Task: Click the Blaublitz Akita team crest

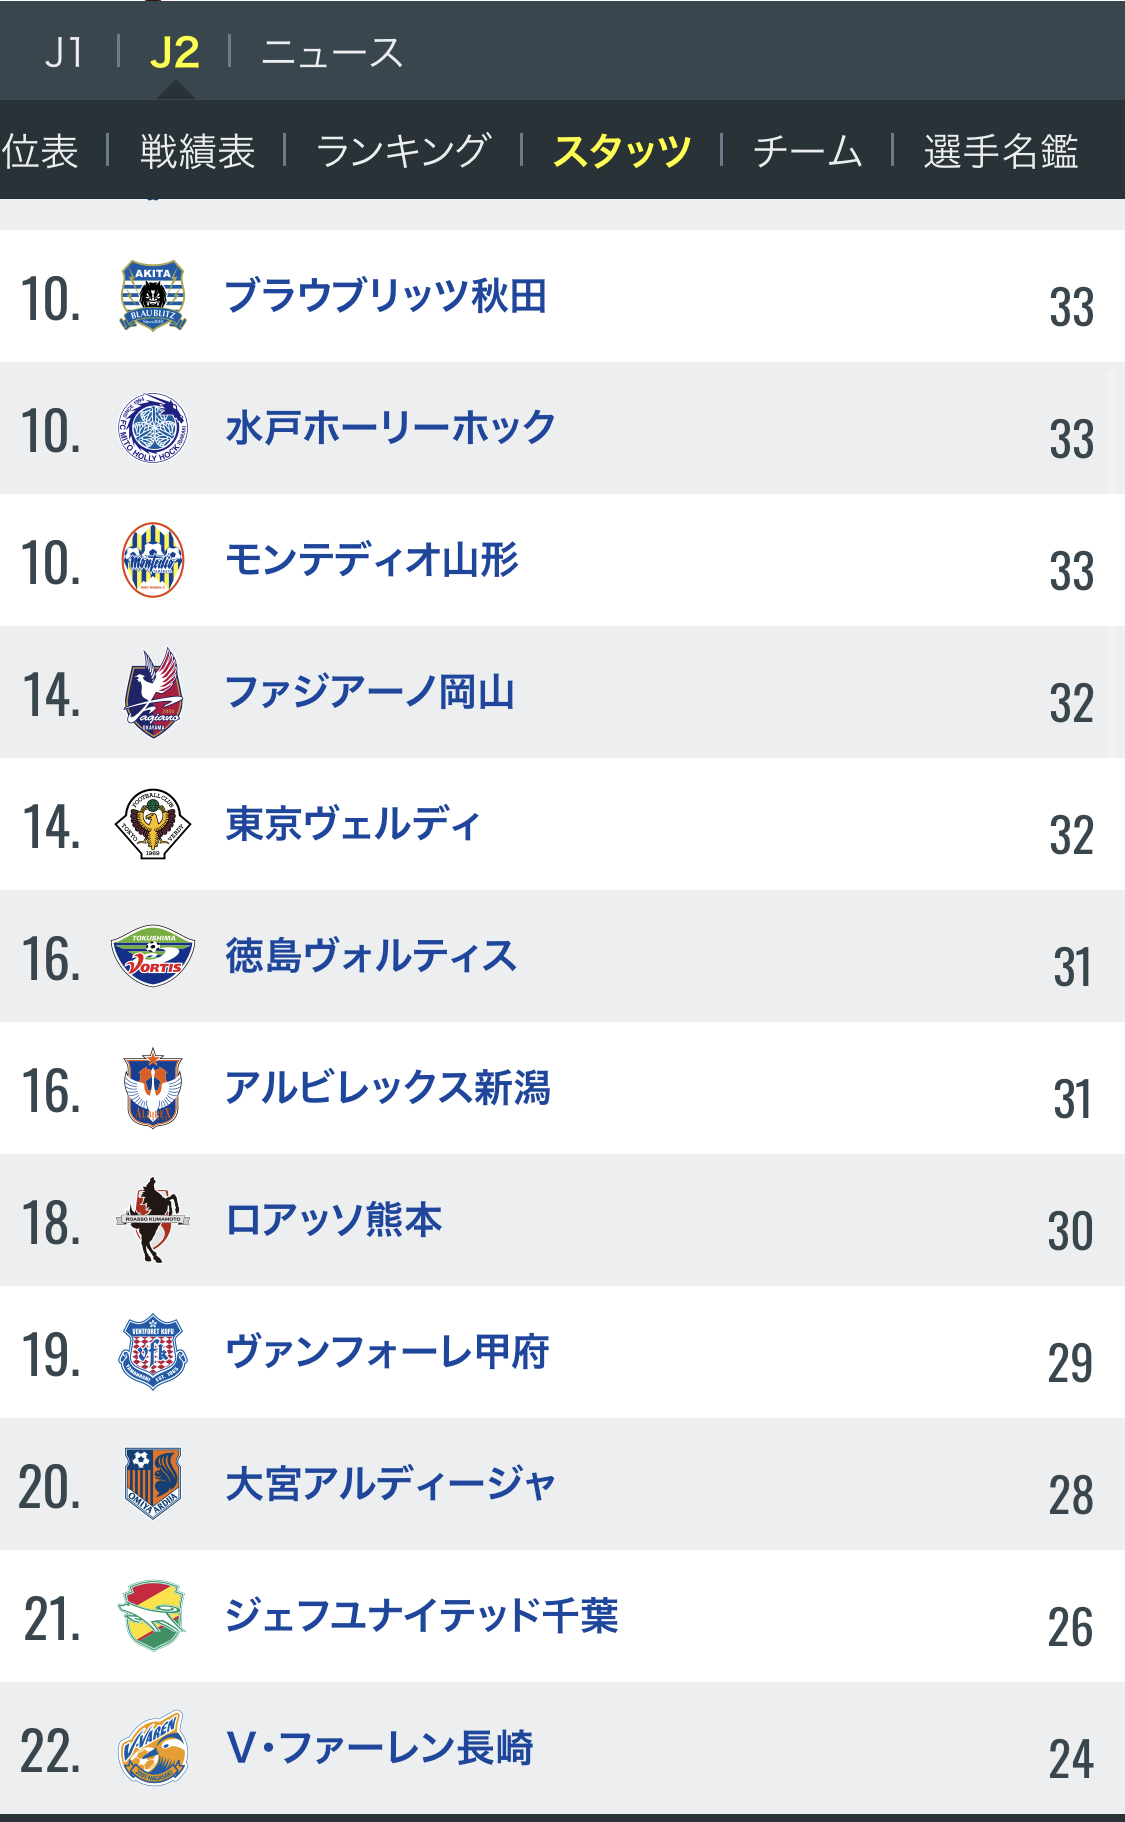Action: (153, 296)
